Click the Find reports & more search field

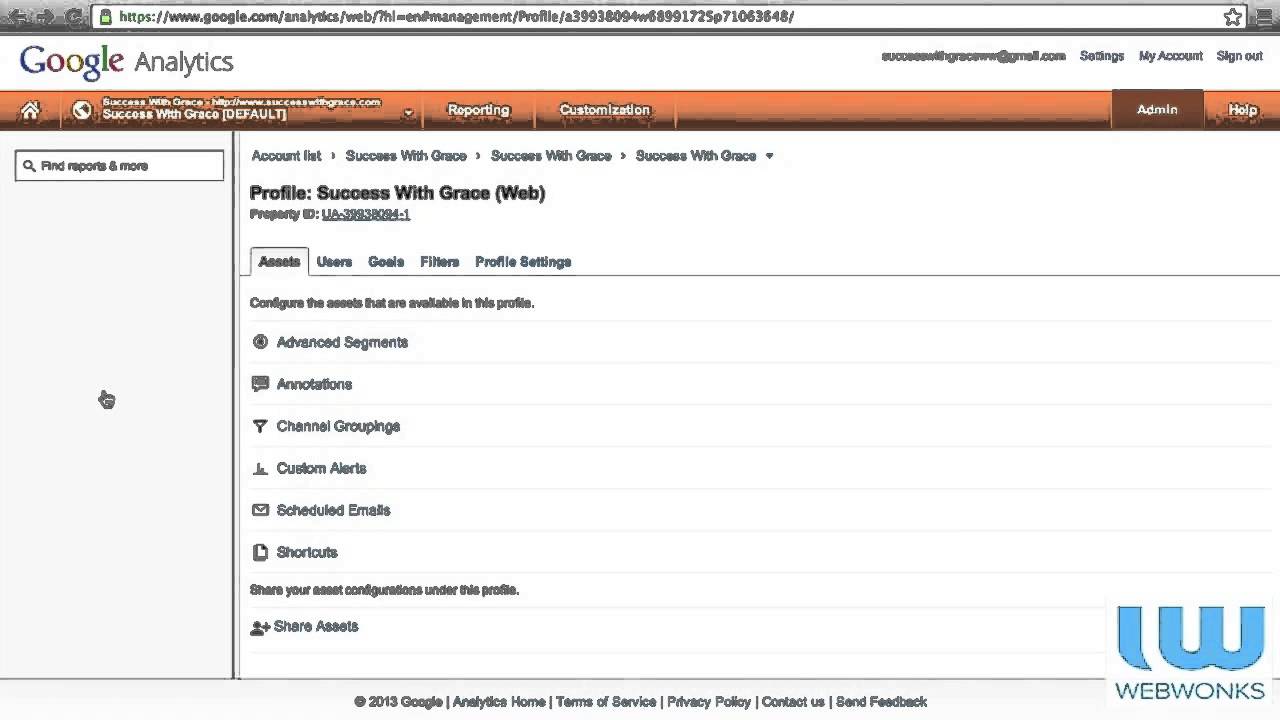click(119, 166)
